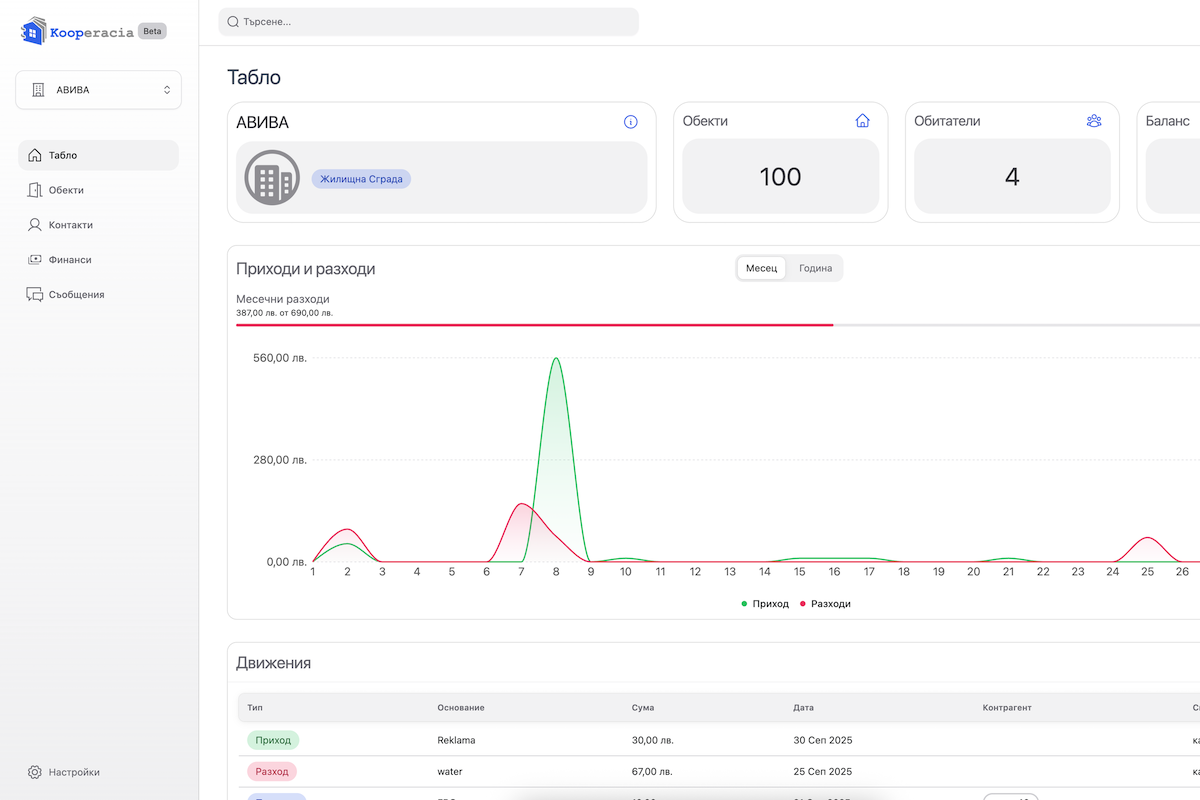Switch chart to Месец view
This screenshot has width=1200, height=800.
pos(761,268)
